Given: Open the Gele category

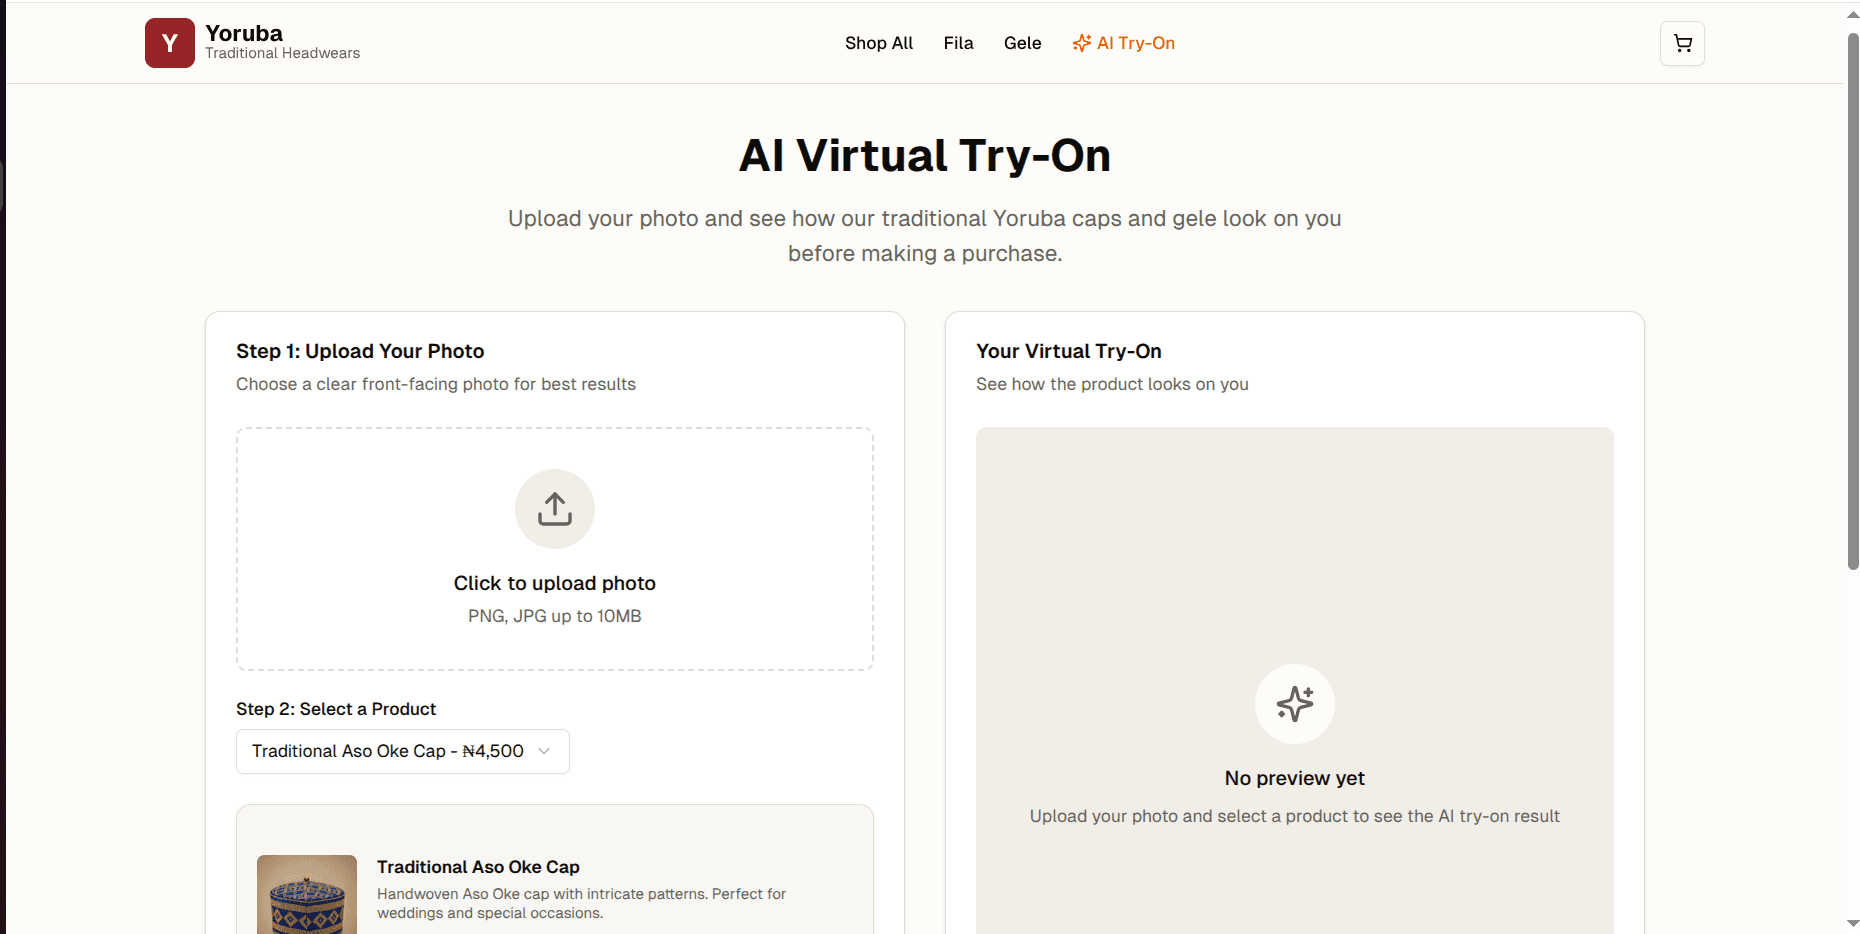Looking at the screenshot, I should (1022, 43).
